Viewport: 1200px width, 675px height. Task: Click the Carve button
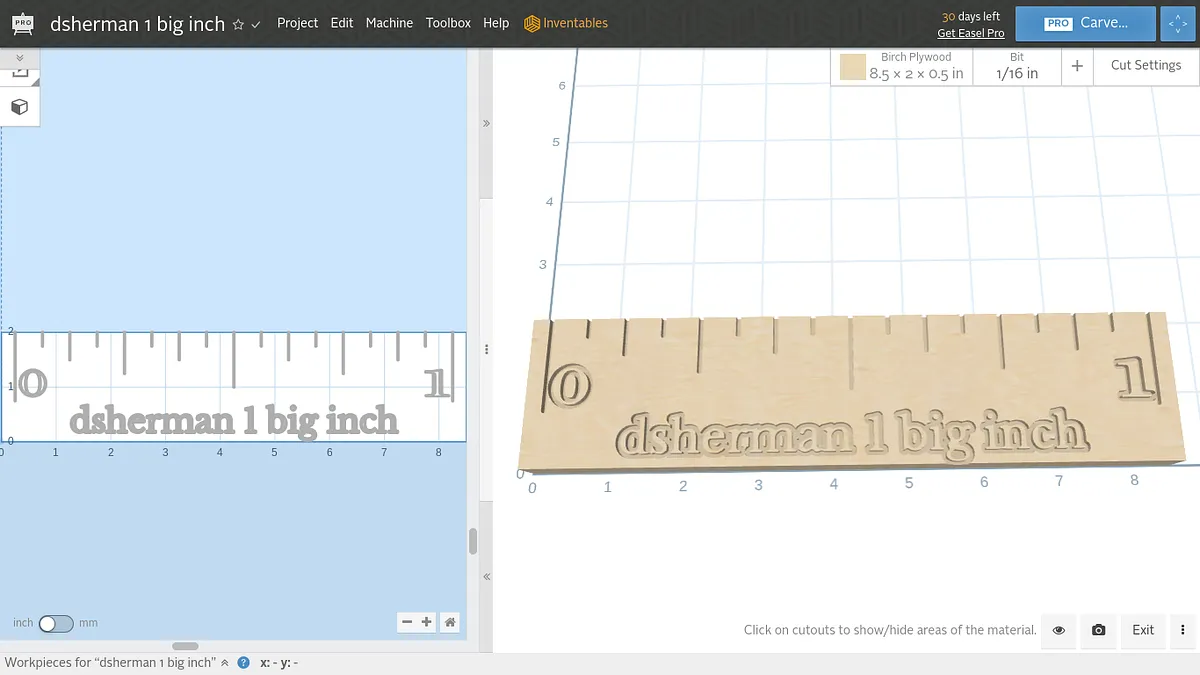click(1086, 23)
